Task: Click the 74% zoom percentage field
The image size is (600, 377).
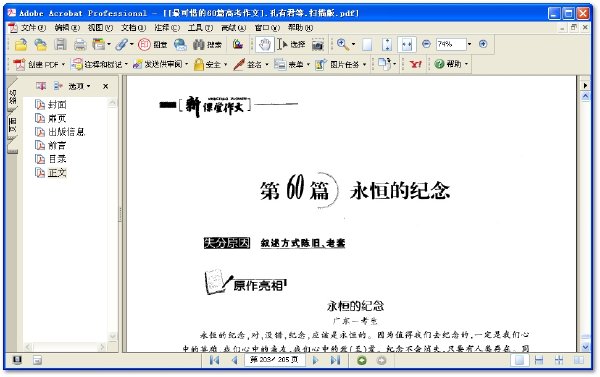Action: pyautogui.click(x=451, y=44)
